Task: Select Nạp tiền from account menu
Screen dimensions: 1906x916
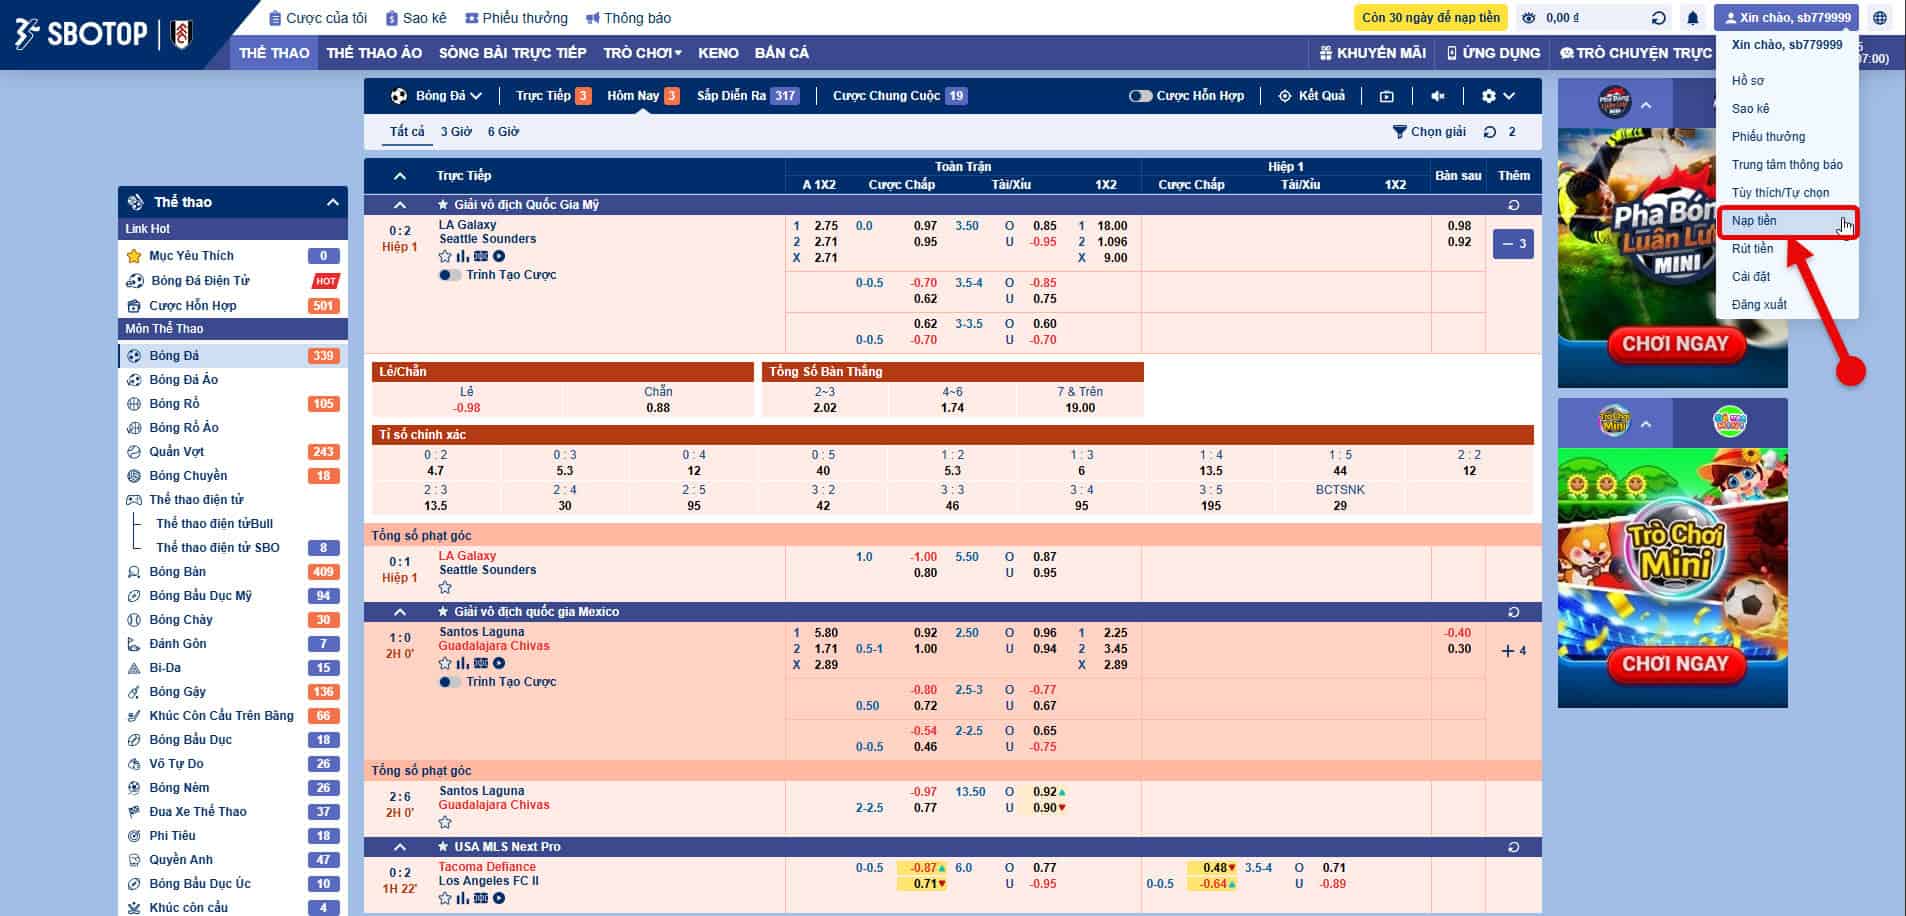Action: (1754, 221)
